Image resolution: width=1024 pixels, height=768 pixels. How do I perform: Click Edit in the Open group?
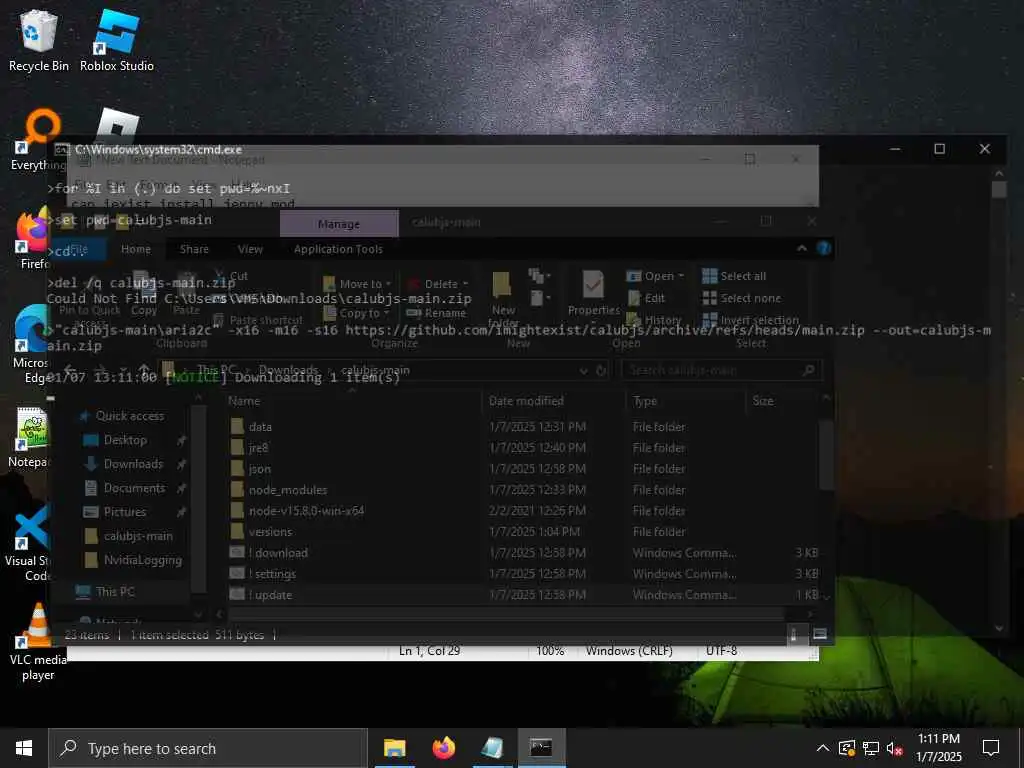click(x=647, y=298)
